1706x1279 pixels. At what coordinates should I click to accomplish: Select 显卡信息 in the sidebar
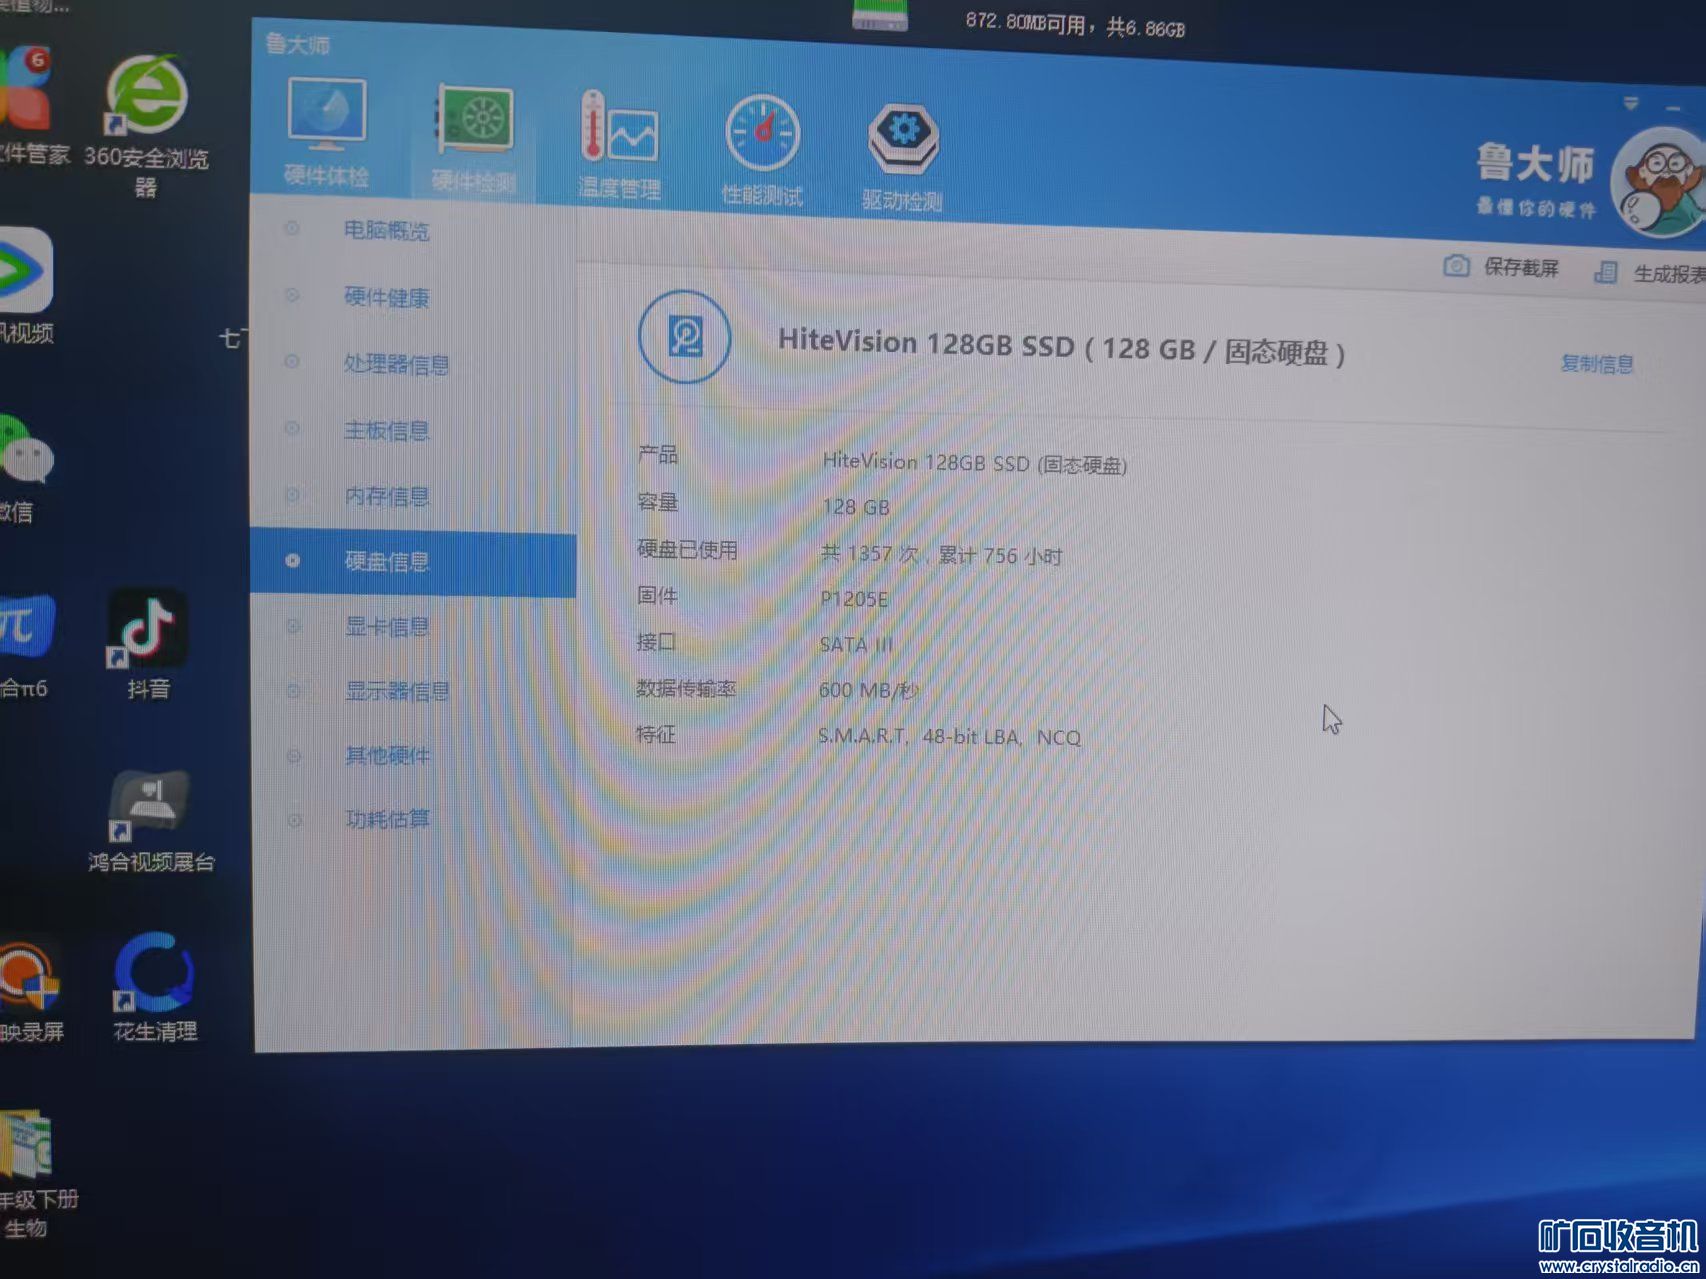tap(387, 627)
